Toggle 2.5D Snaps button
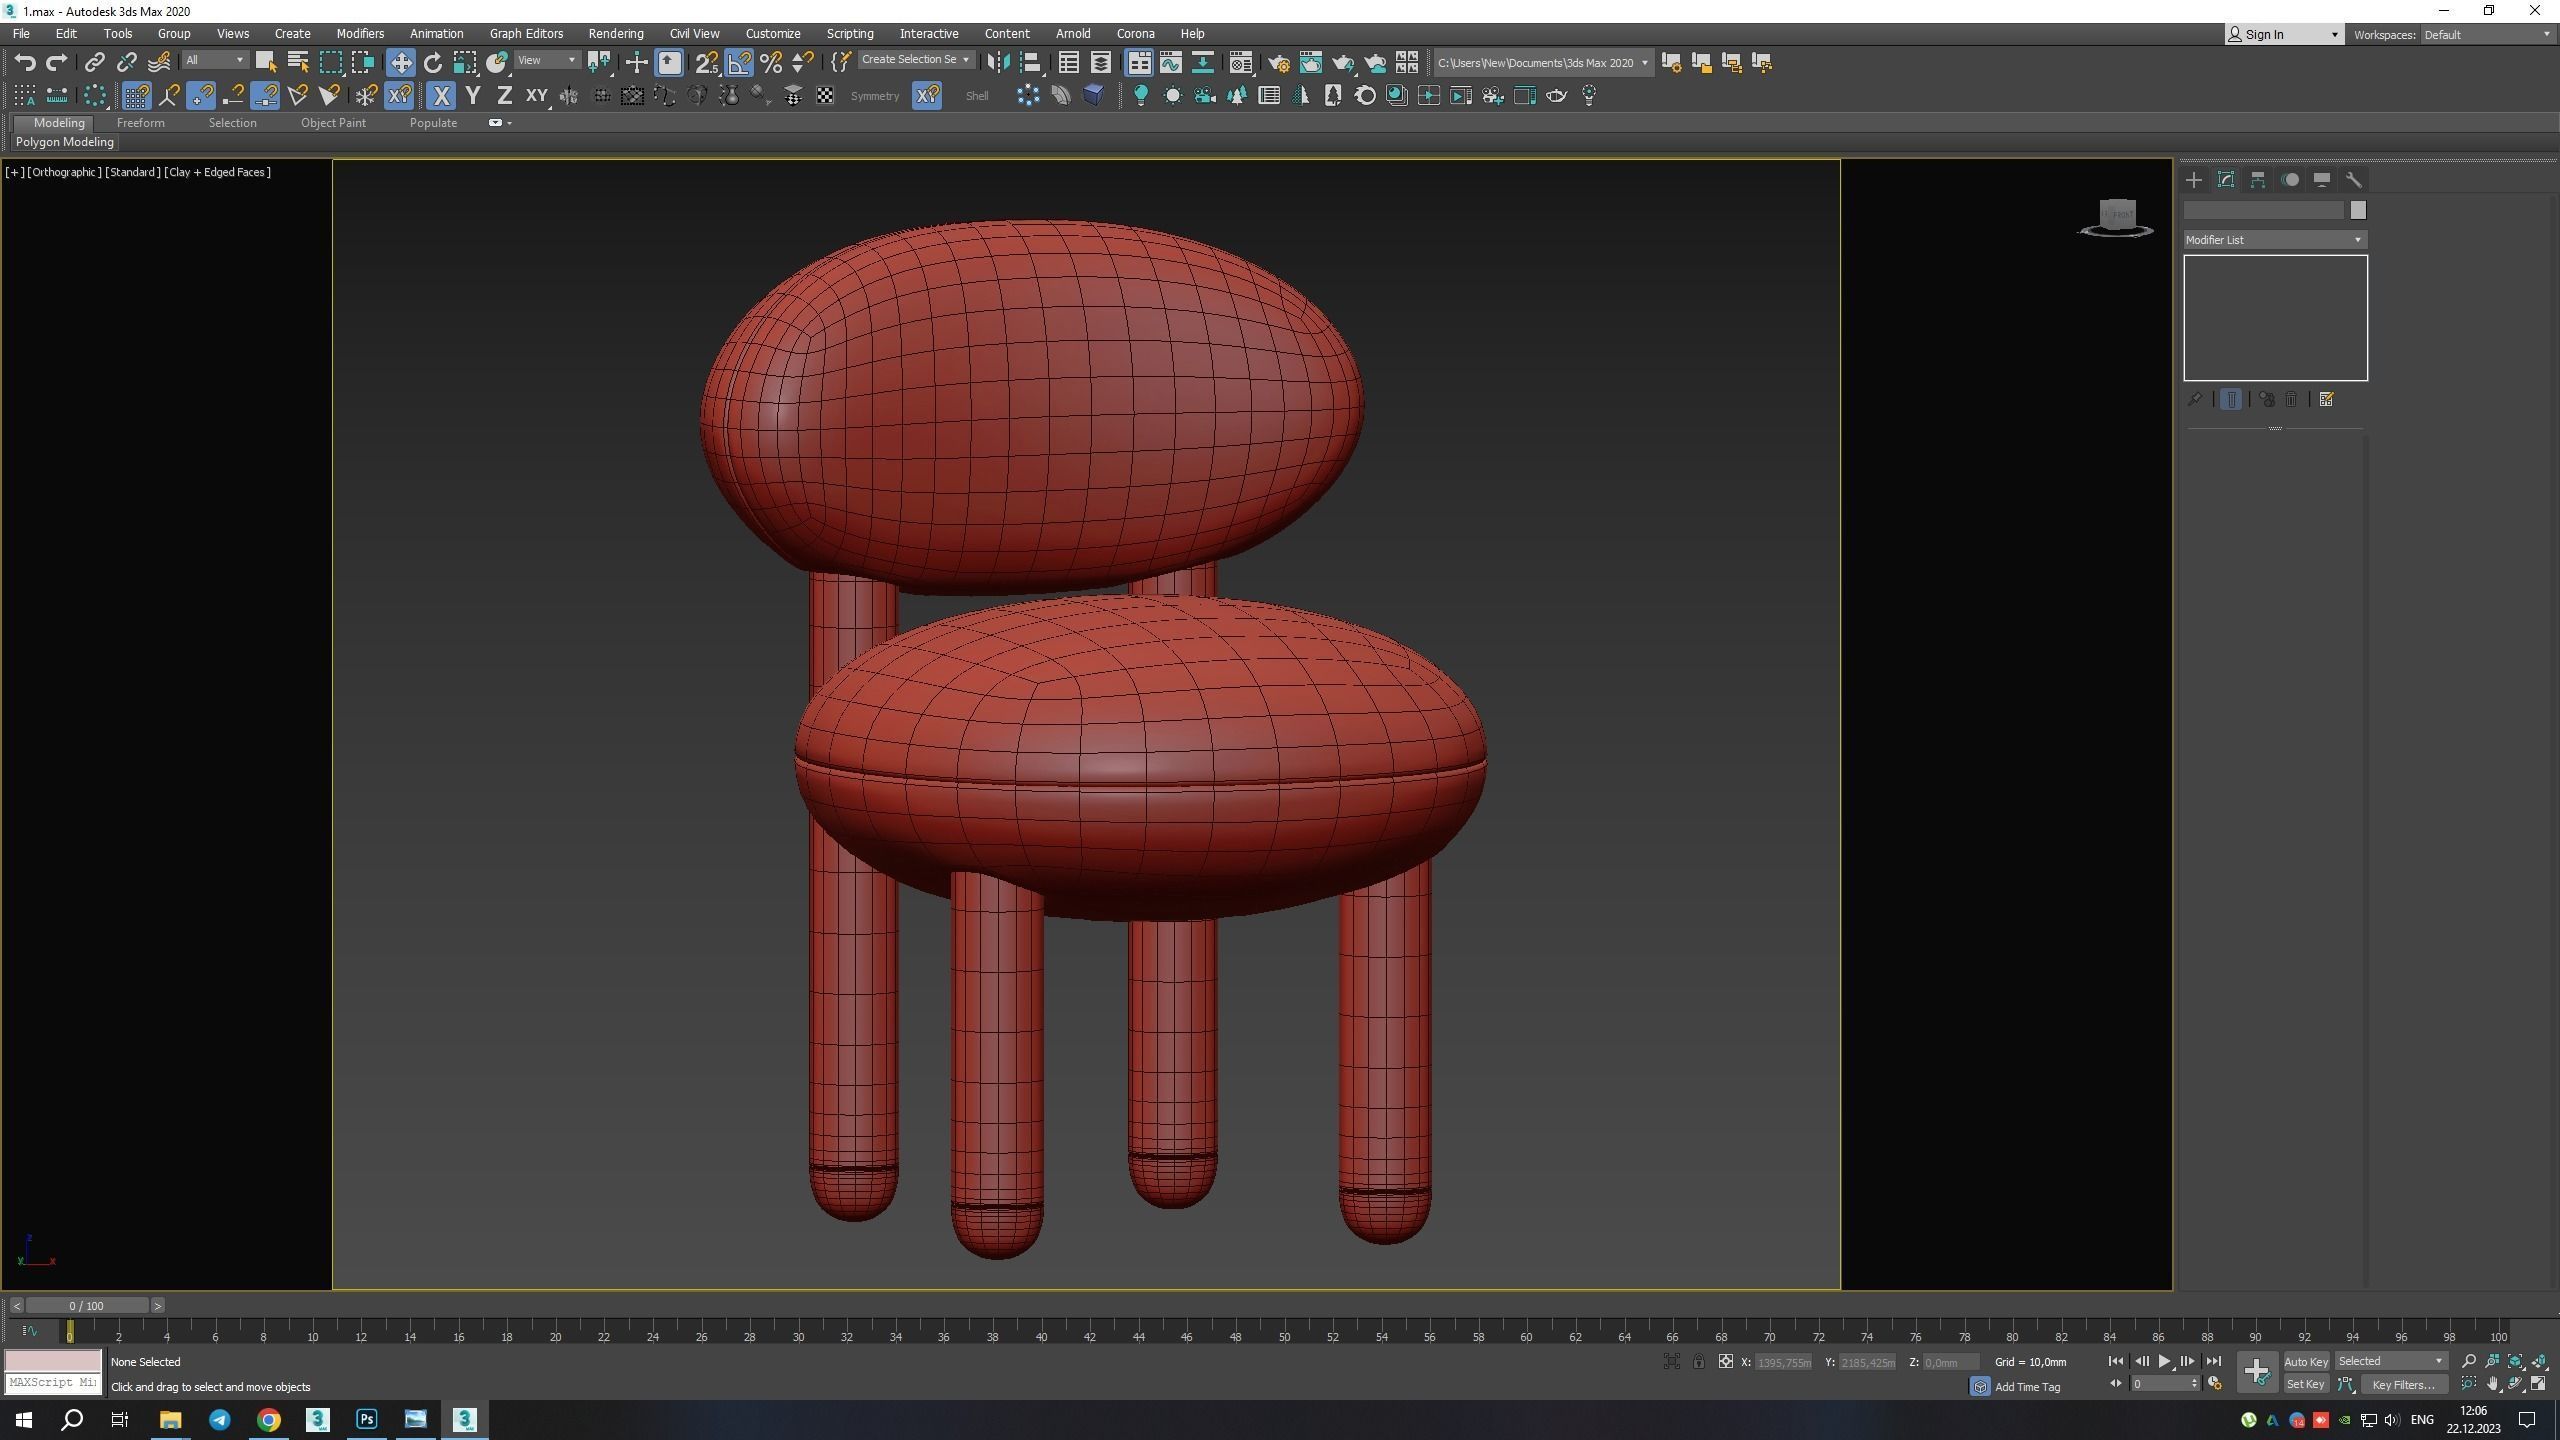This screenshot has width=2560, height=1440. pyautogui.click(x=707, y=63)
